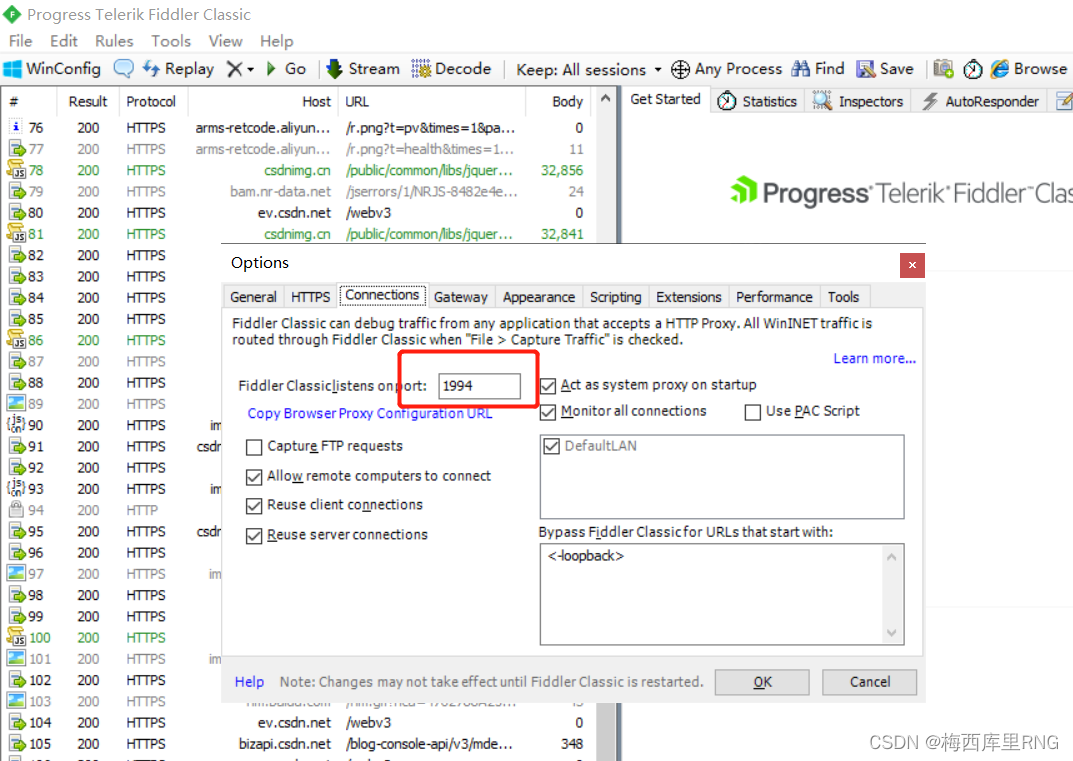Switch to the Get Started tab
This screenshot has width=1073, height=761.
(665, 99)
